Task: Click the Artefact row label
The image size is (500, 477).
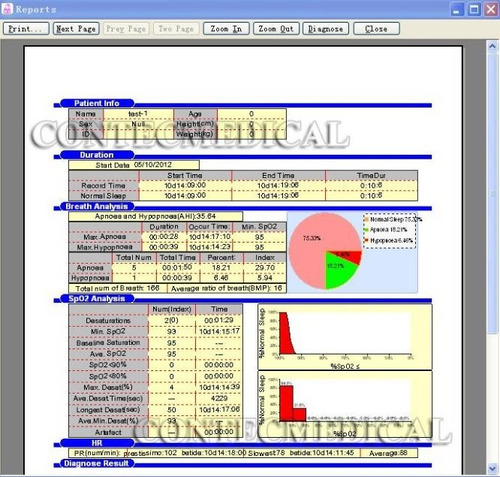Action: point(108,432)
